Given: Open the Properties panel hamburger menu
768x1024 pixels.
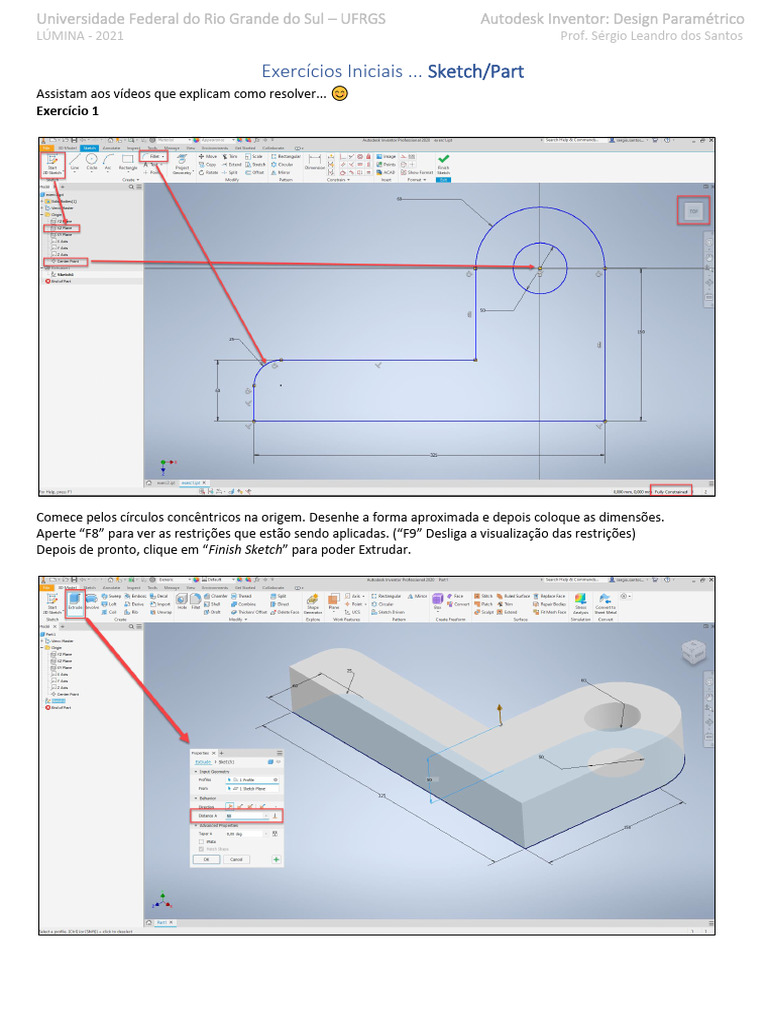Looking at the screenshot, I should 280,753.
